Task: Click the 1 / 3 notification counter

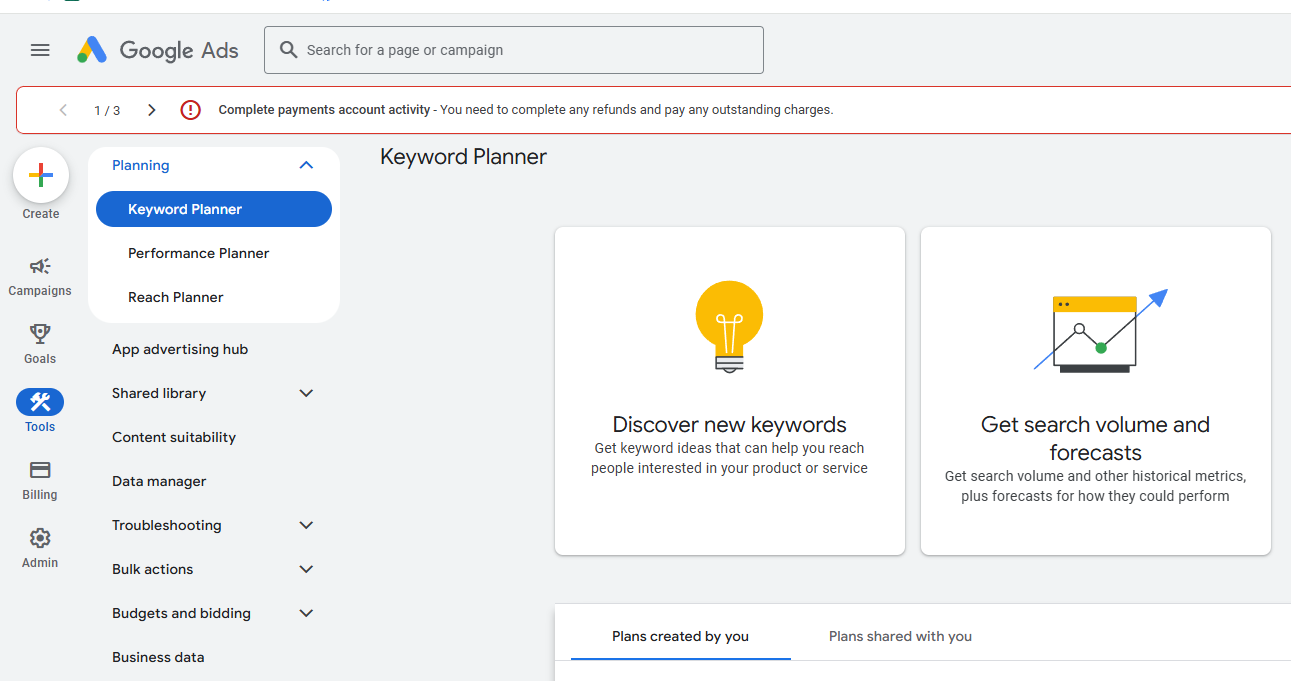Action: (x=107, y=110)
